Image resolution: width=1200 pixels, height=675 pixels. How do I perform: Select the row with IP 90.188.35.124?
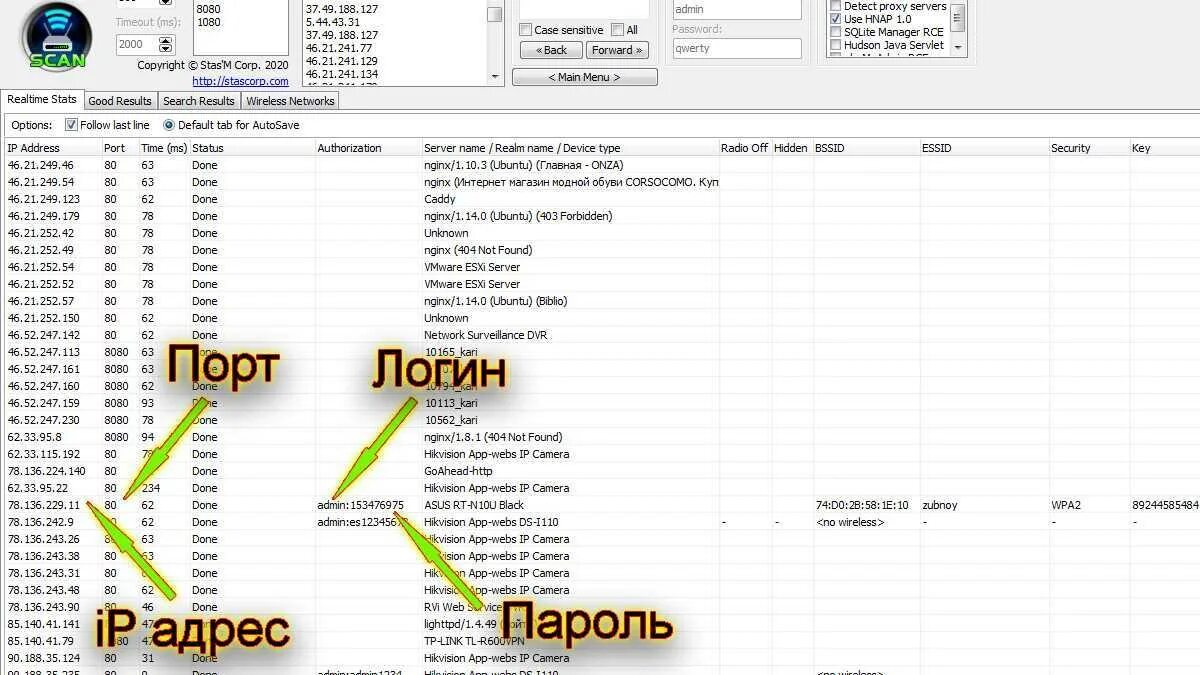click(x=600, y=658)
